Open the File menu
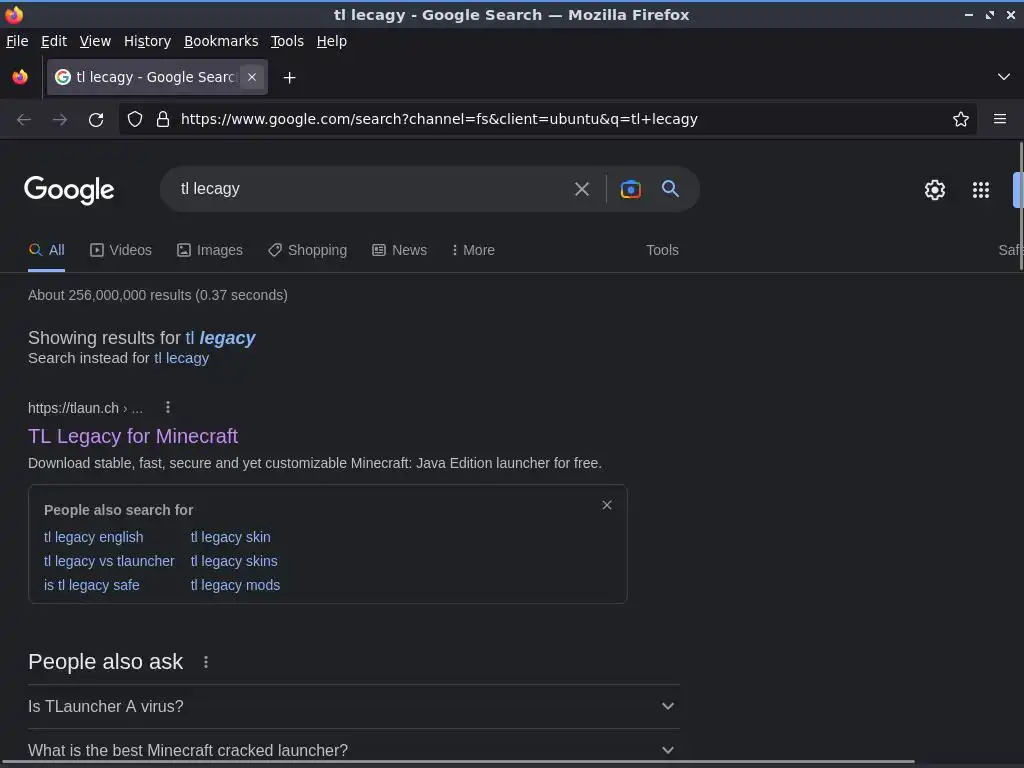The image size is (1024, 768). (x=17, y=41)
